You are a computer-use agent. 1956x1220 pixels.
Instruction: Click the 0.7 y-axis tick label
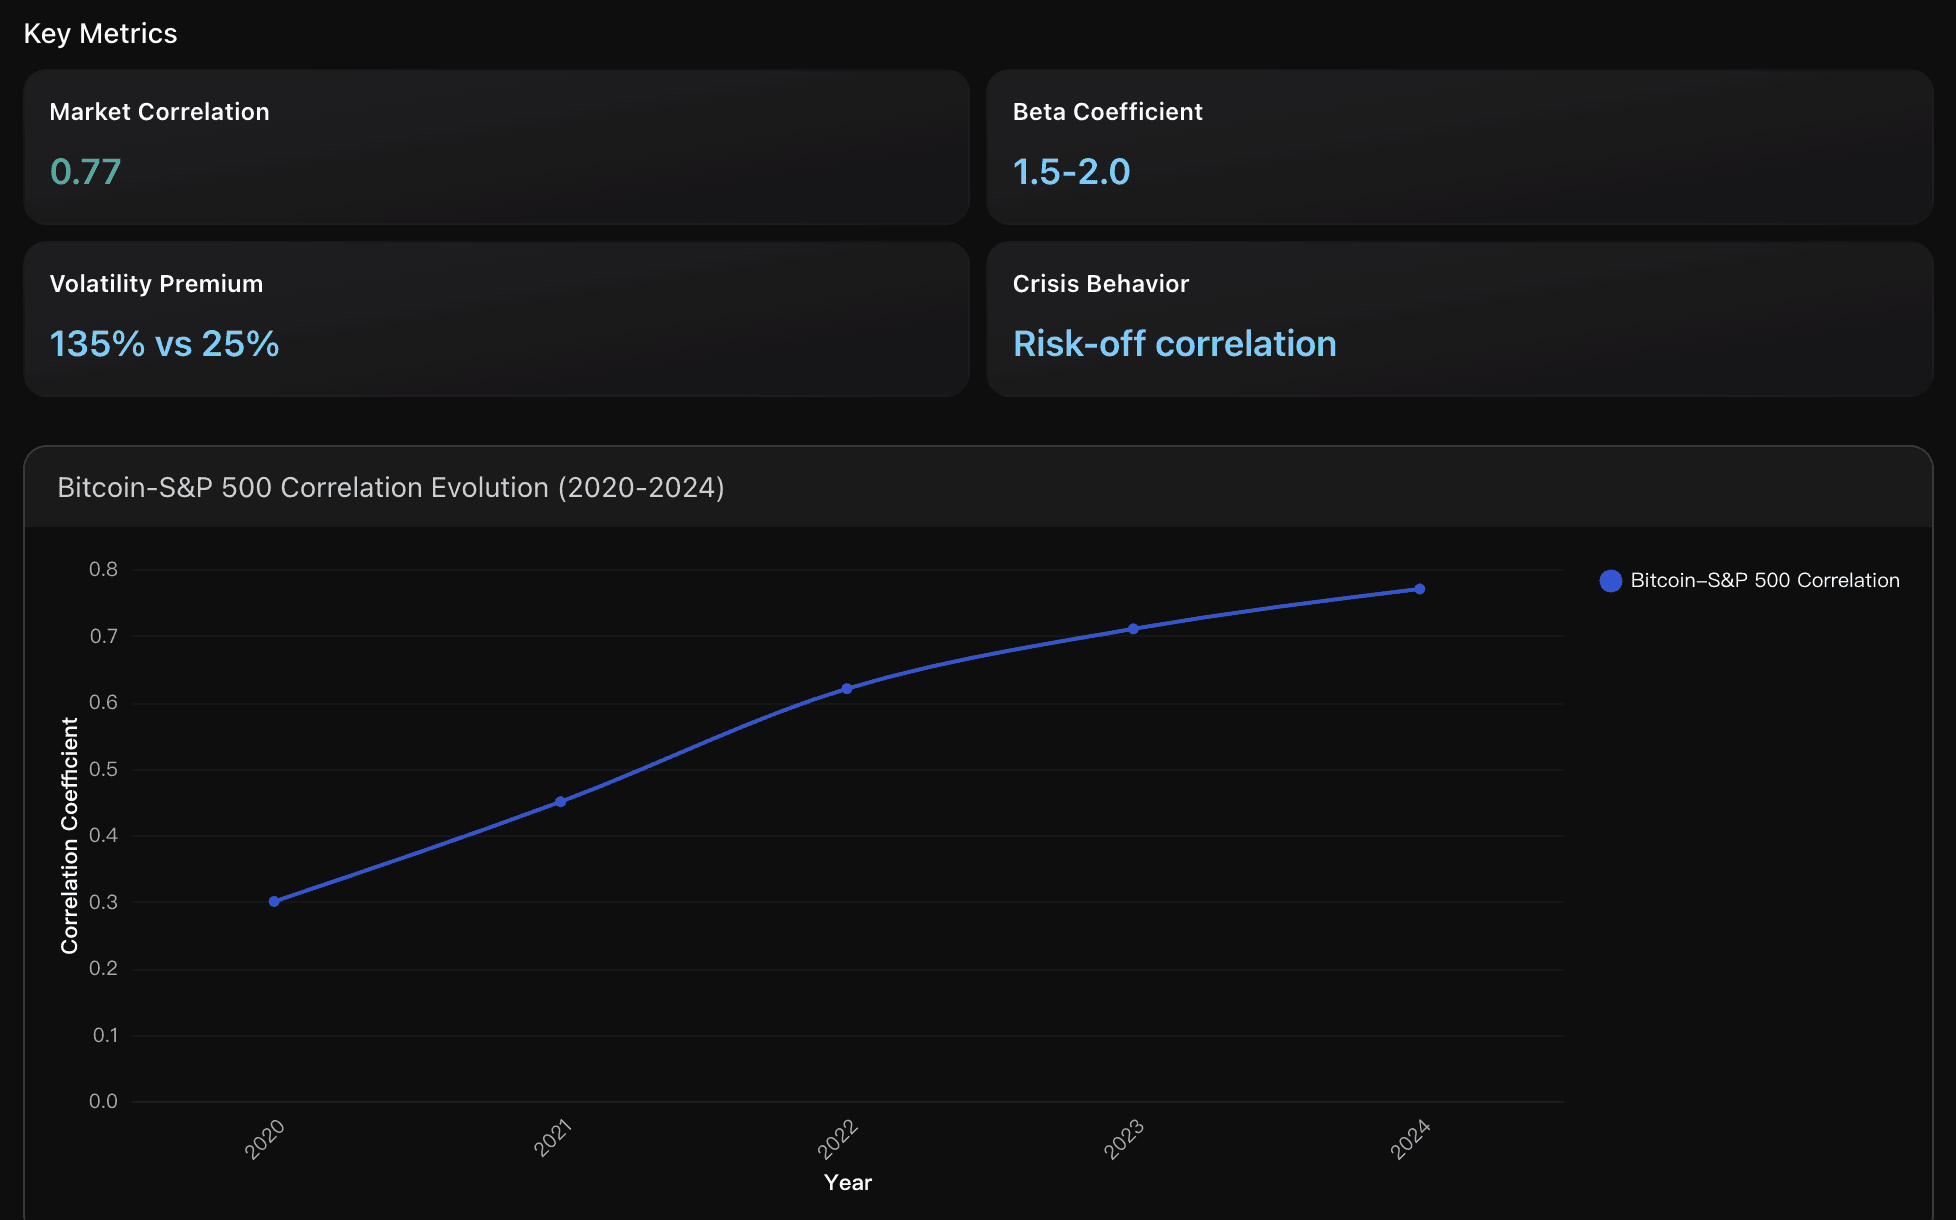(103, 636)
